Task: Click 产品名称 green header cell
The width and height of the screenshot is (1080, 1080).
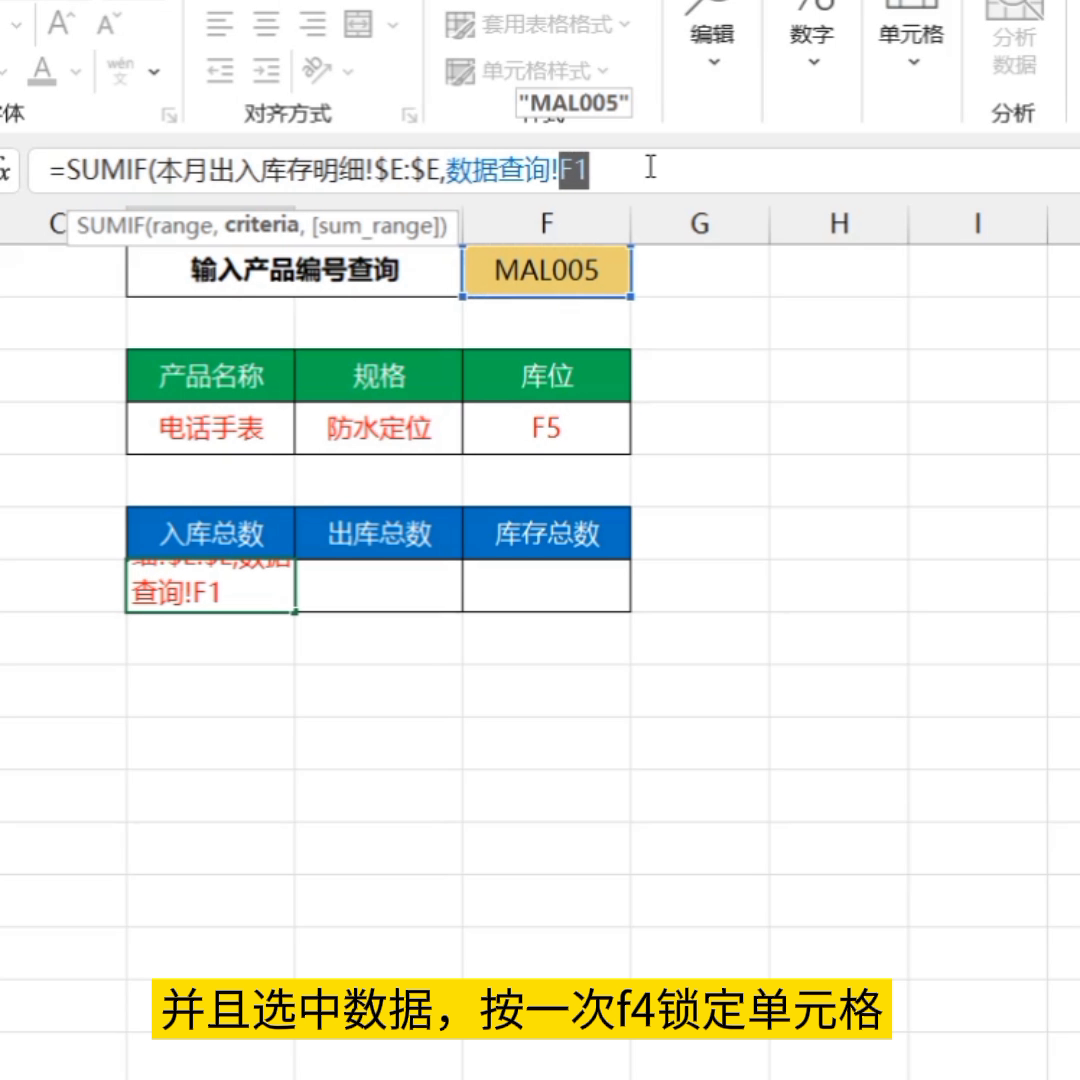Action: pyautogui.click(x=211, y=376)
